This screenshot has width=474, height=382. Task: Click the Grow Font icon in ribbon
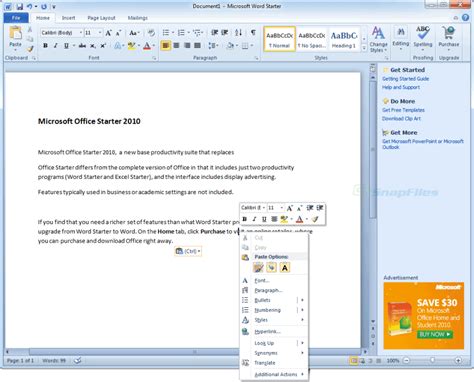108,33
